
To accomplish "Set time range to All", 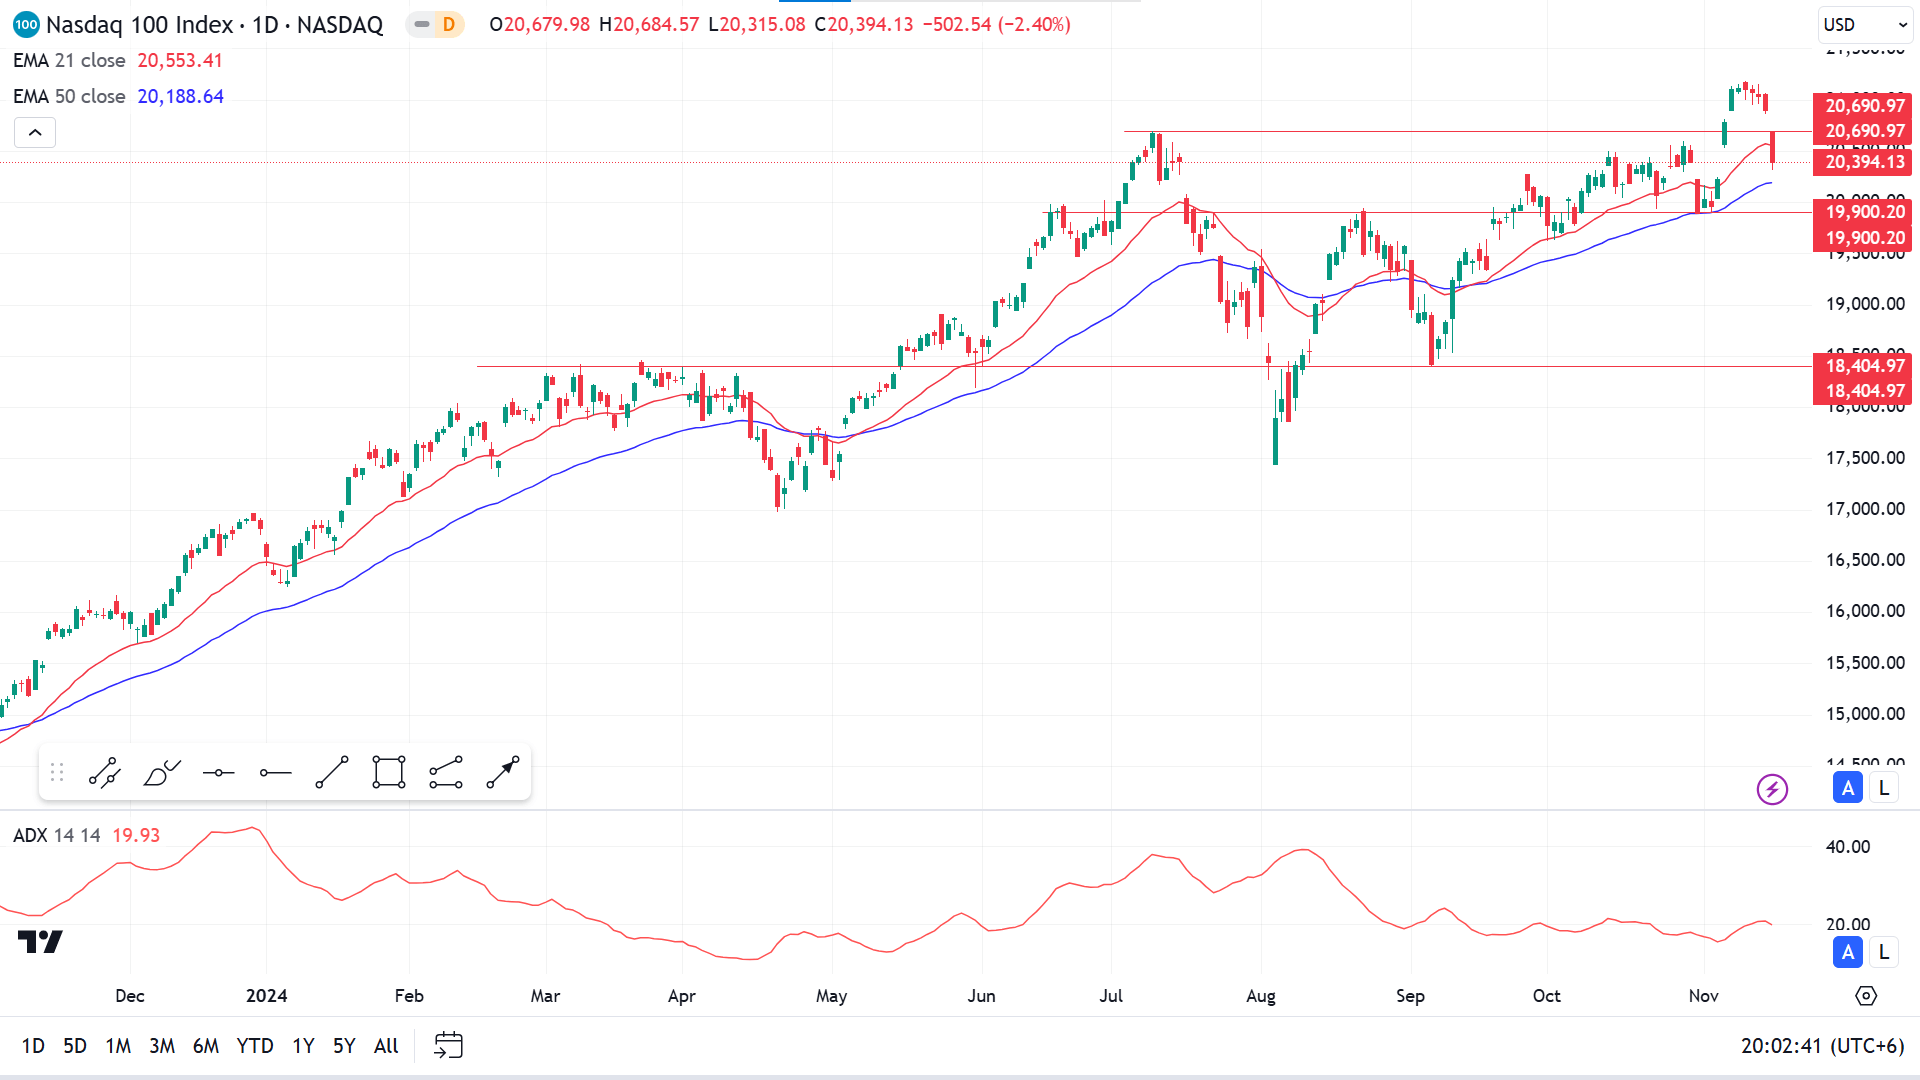I will point(386,1046).
